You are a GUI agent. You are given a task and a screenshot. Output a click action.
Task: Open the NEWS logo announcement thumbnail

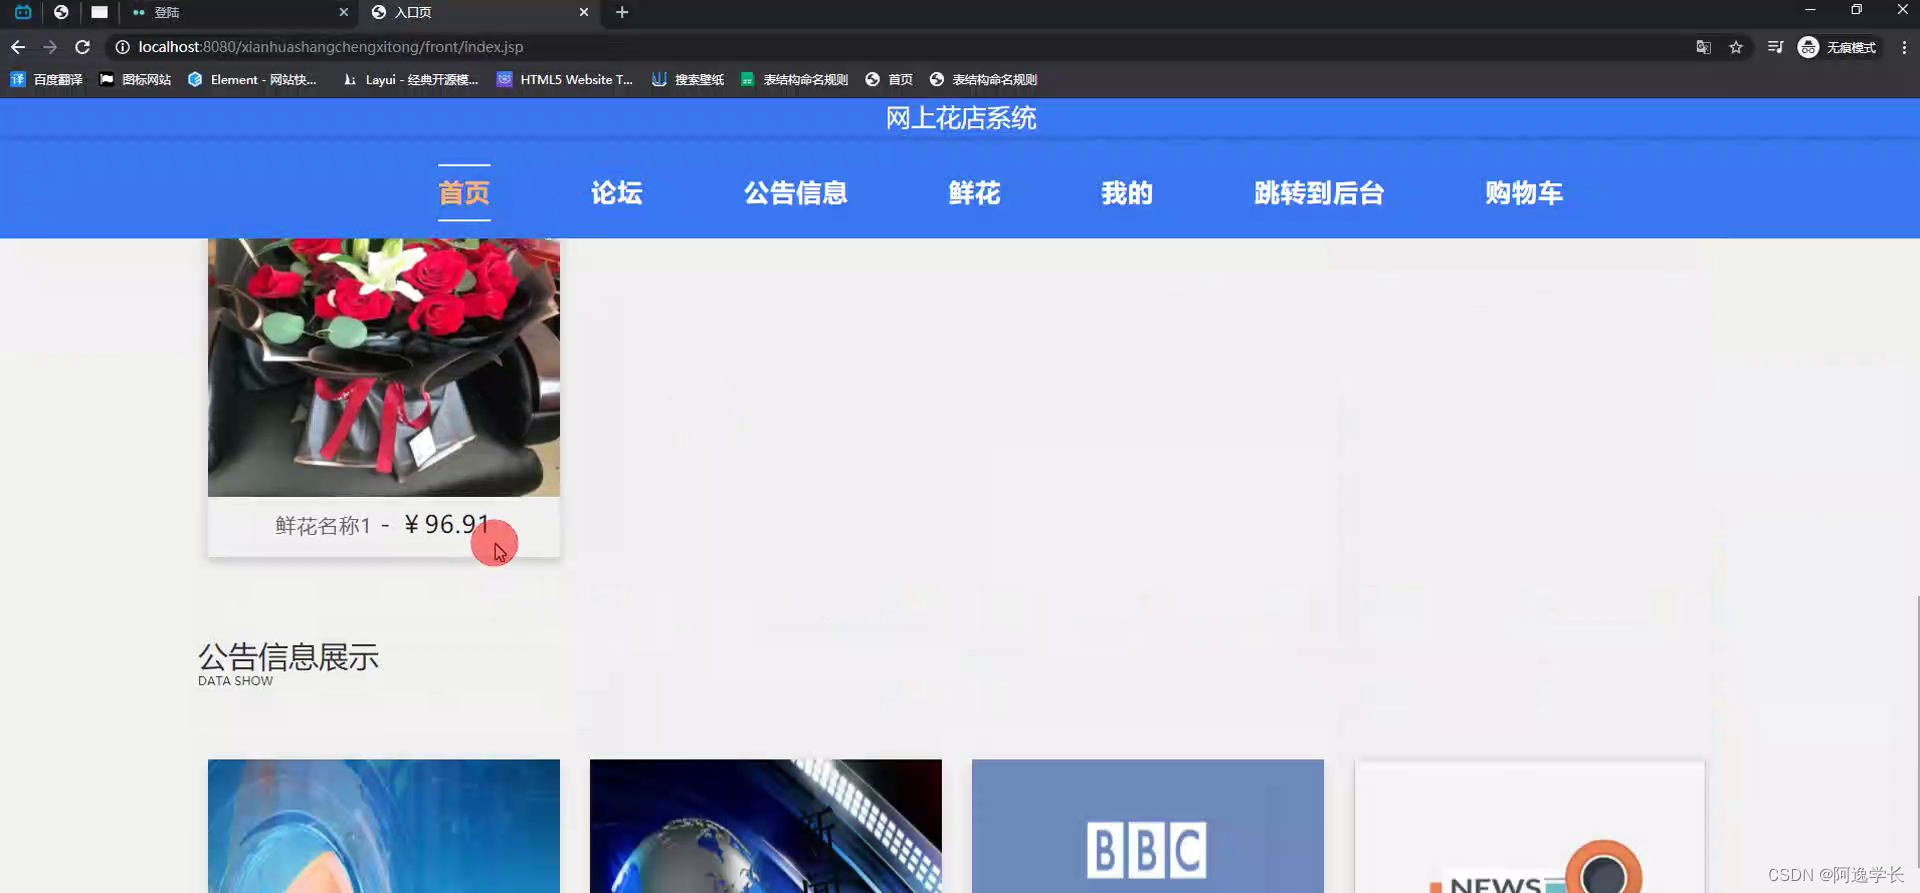click(x=1530, y=826)
